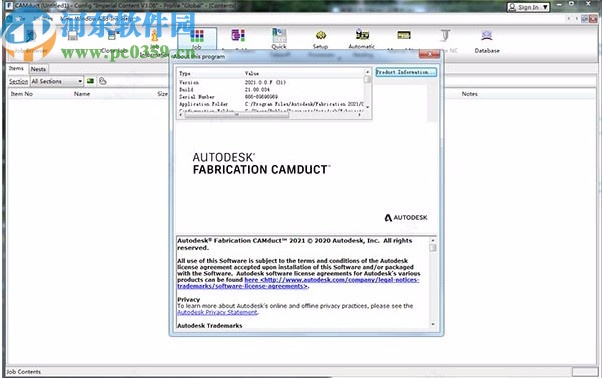Click the license text scroll up arrow
The image size is (603, 378).
point(433,240)
